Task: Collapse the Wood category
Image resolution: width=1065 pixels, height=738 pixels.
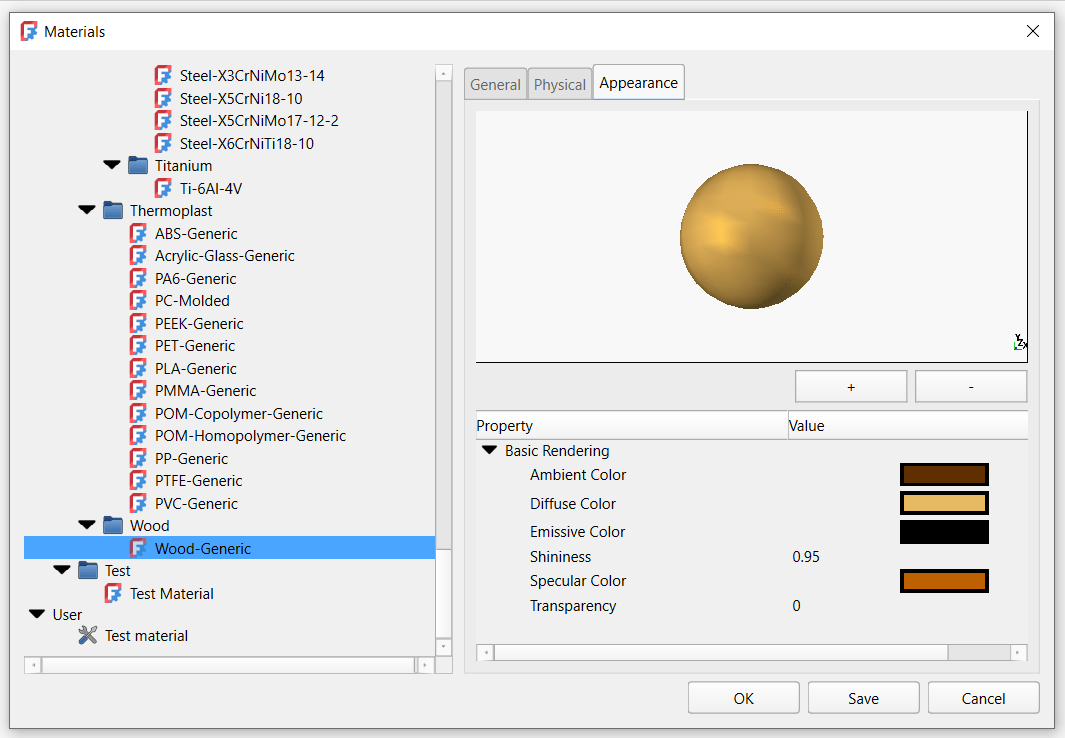Action: pos(86,525)
